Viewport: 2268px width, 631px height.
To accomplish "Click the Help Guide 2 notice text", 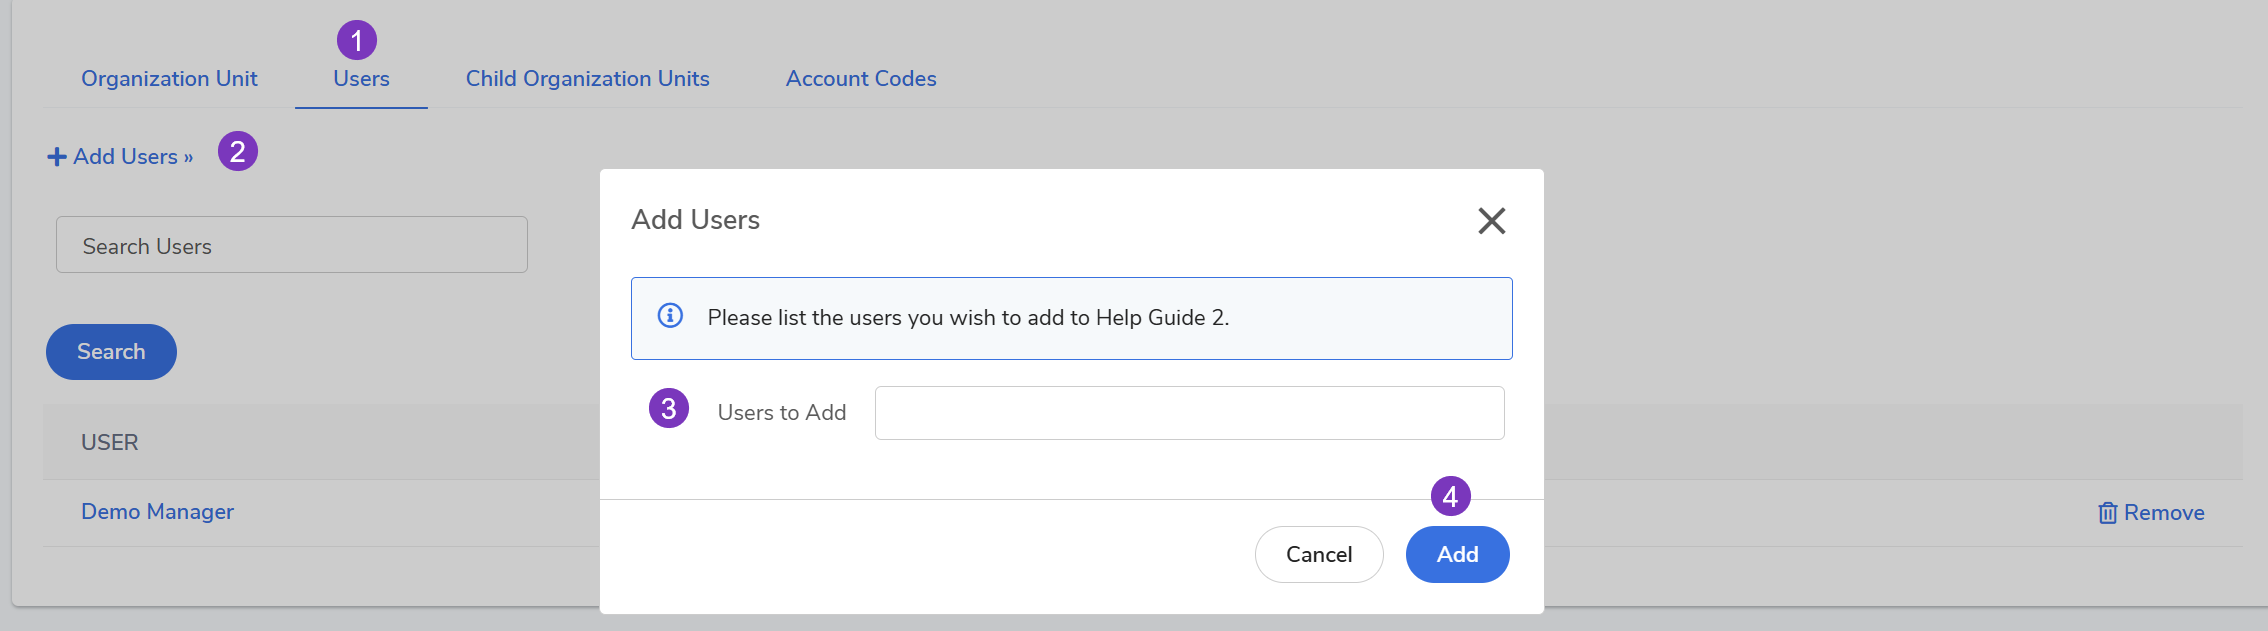I will [x=968, y=318].
